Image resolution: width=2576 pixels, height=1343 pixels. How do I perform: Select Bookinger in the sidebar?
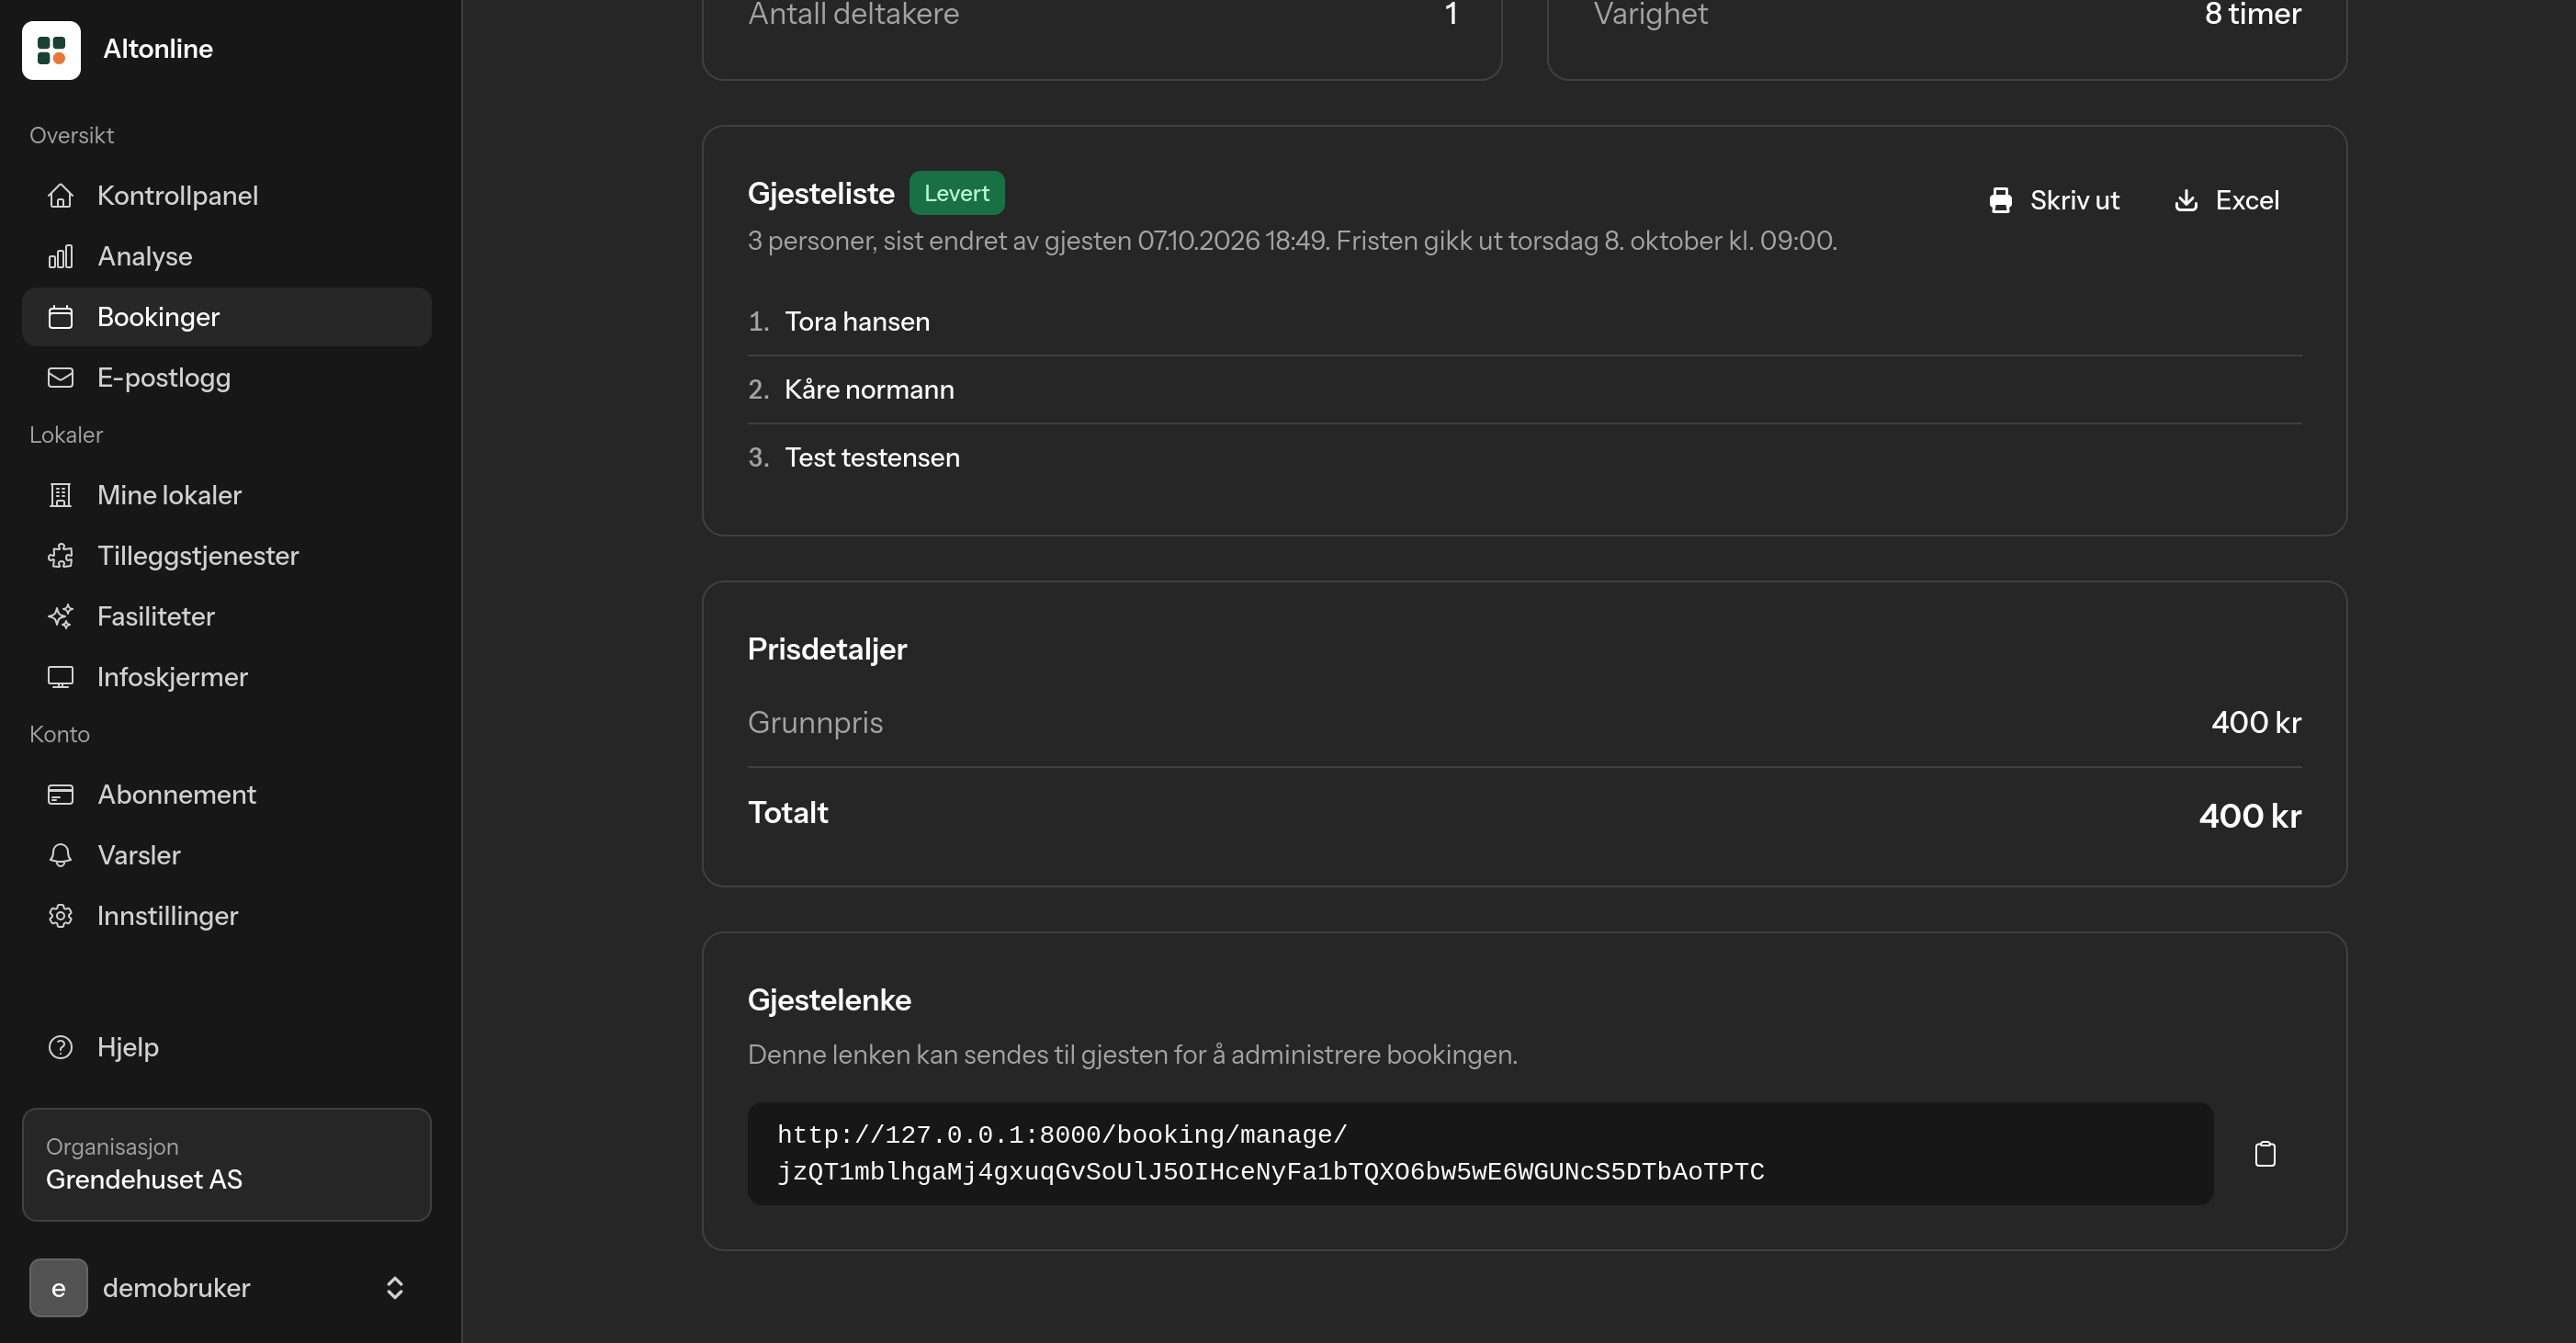click(227, 317)
